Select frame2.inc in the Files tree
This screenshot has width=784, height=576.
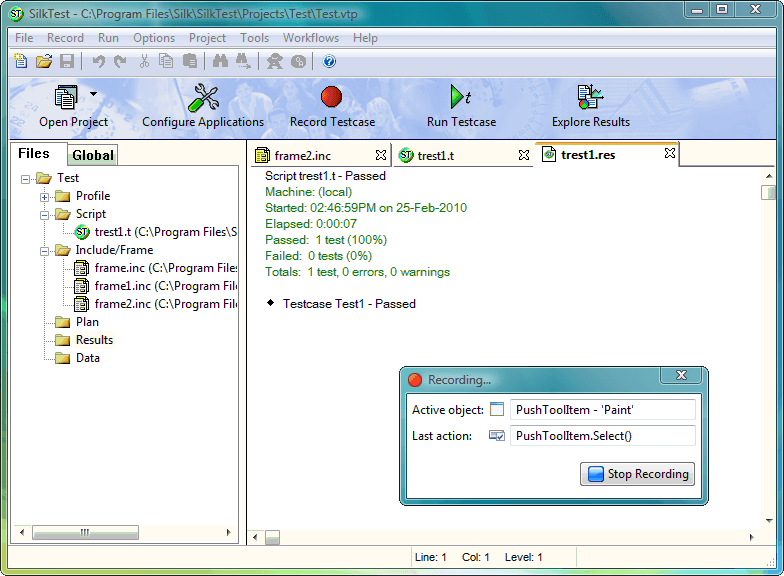(156, 304)
